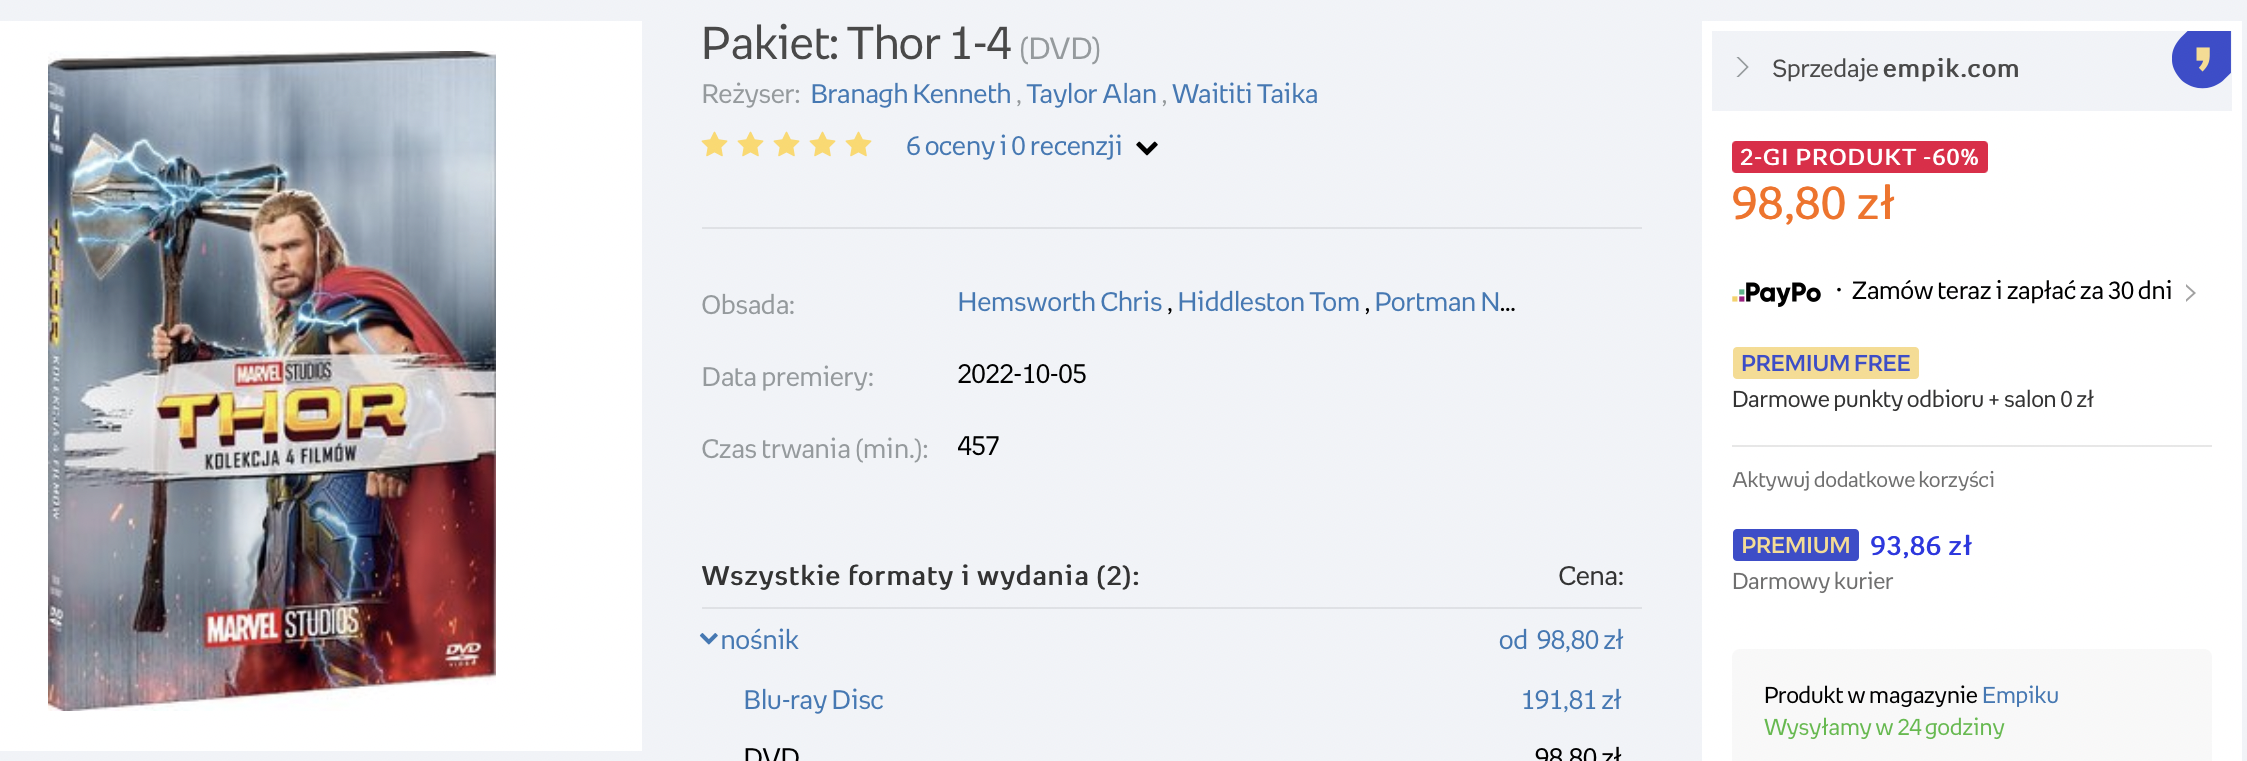The image size is (2247, 761).
Task: Click the PayPo logo icon
Action: (1777, 293)
